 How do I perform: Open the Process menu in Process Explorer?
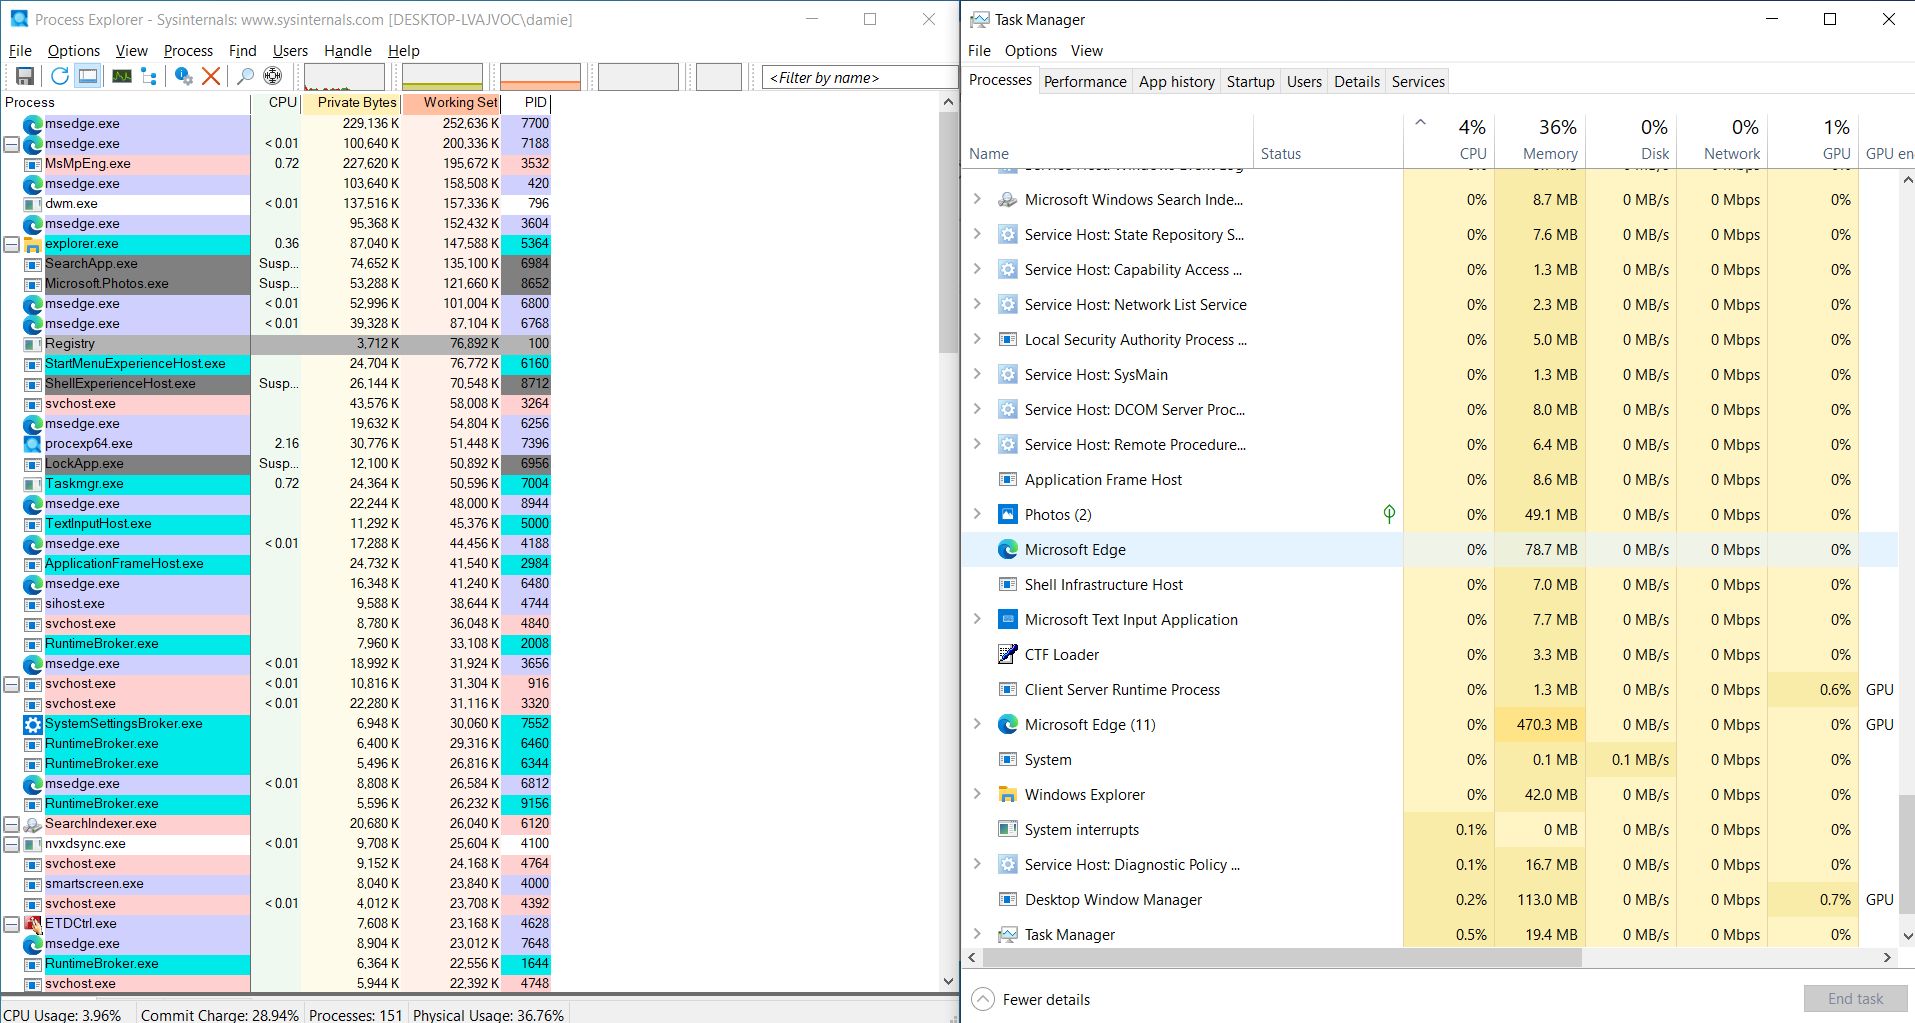[x=188, y=51]
